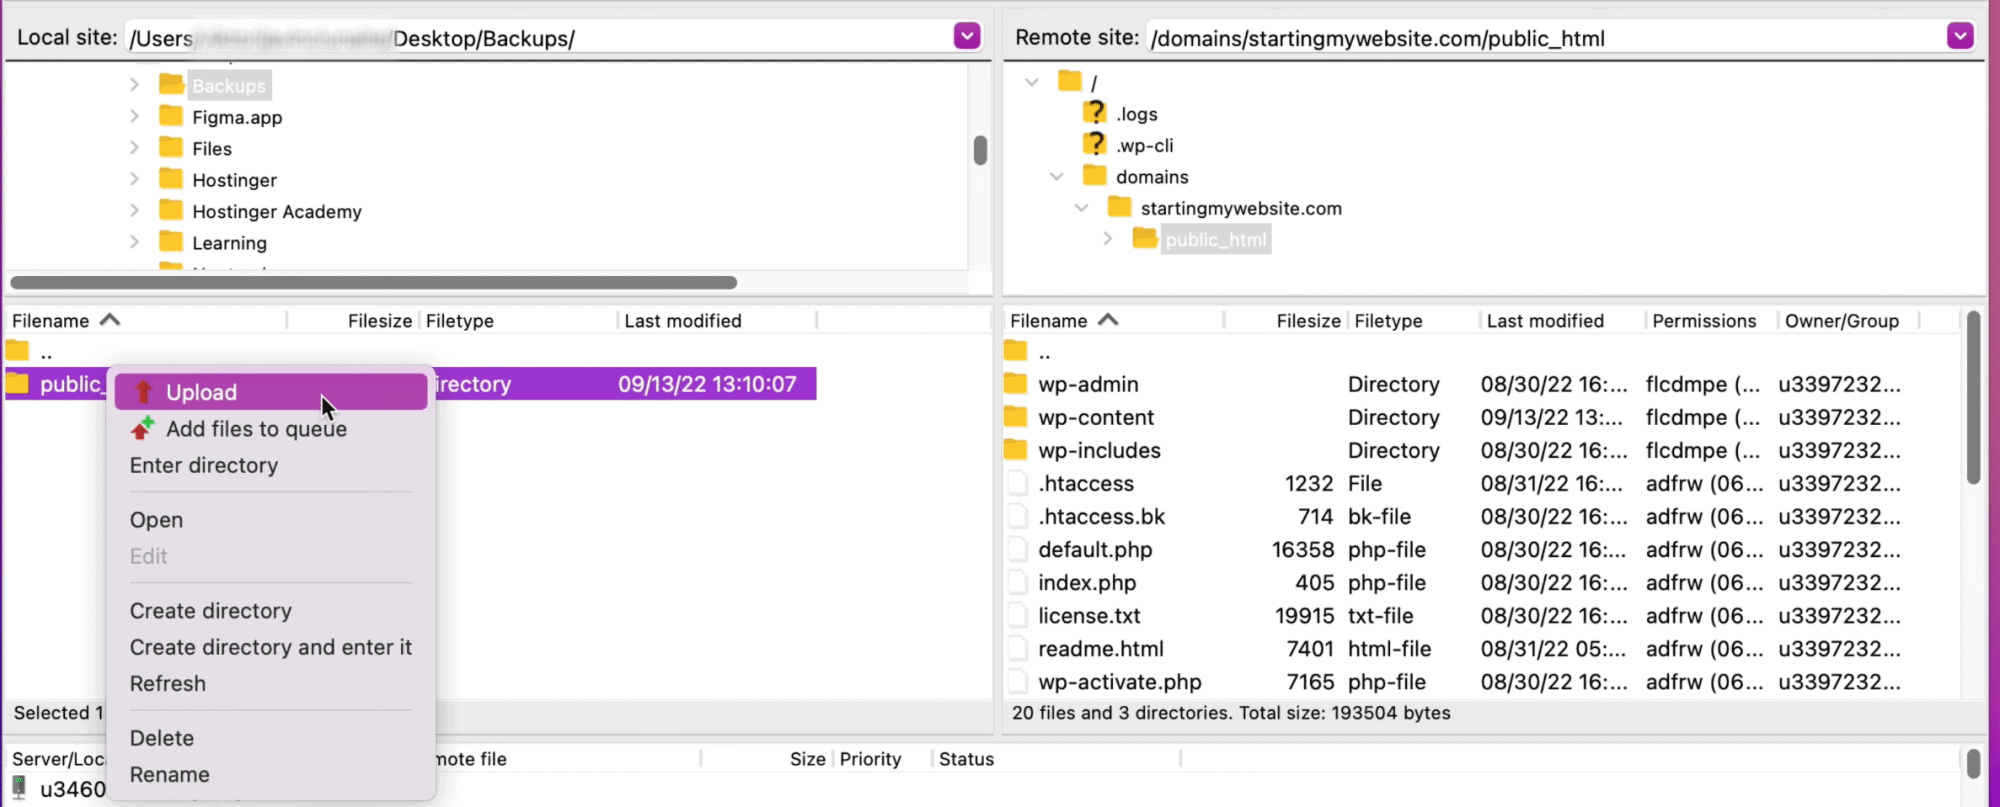Sort local files by Filesize column
Viewport: 2000px width, 807px height.
379,321
